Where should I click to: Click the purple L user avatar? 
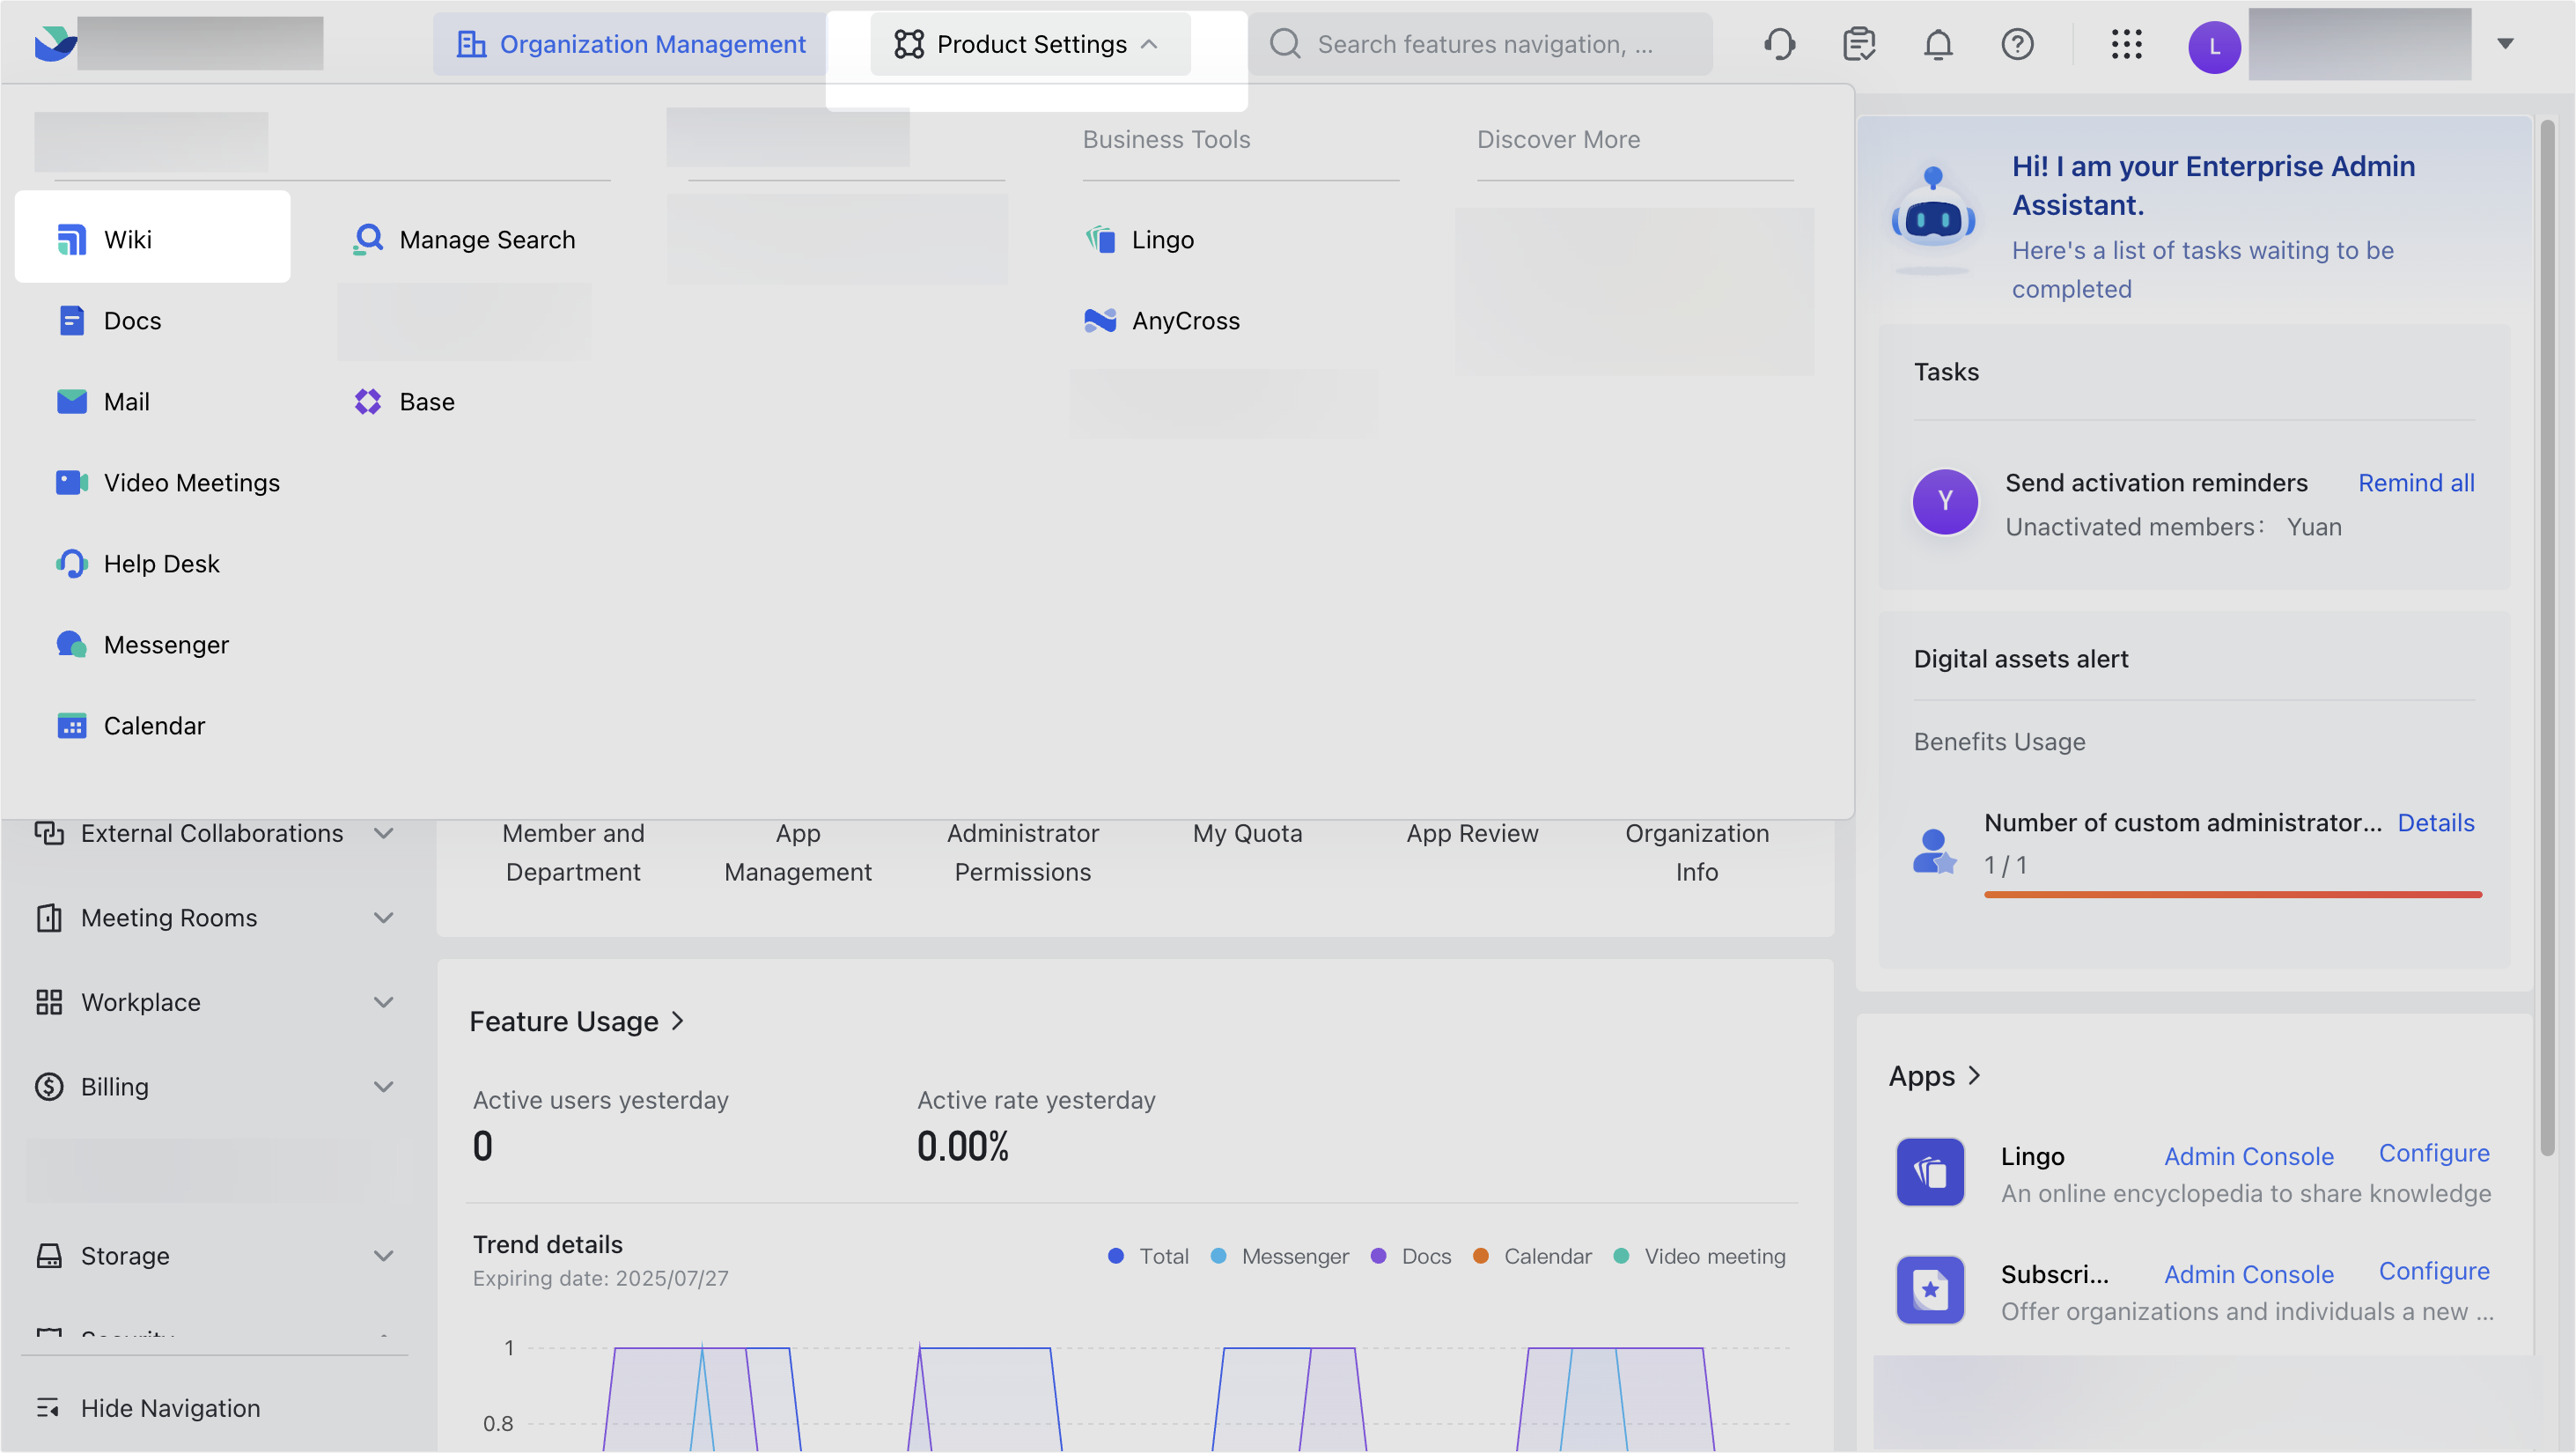pos(2214,46)
